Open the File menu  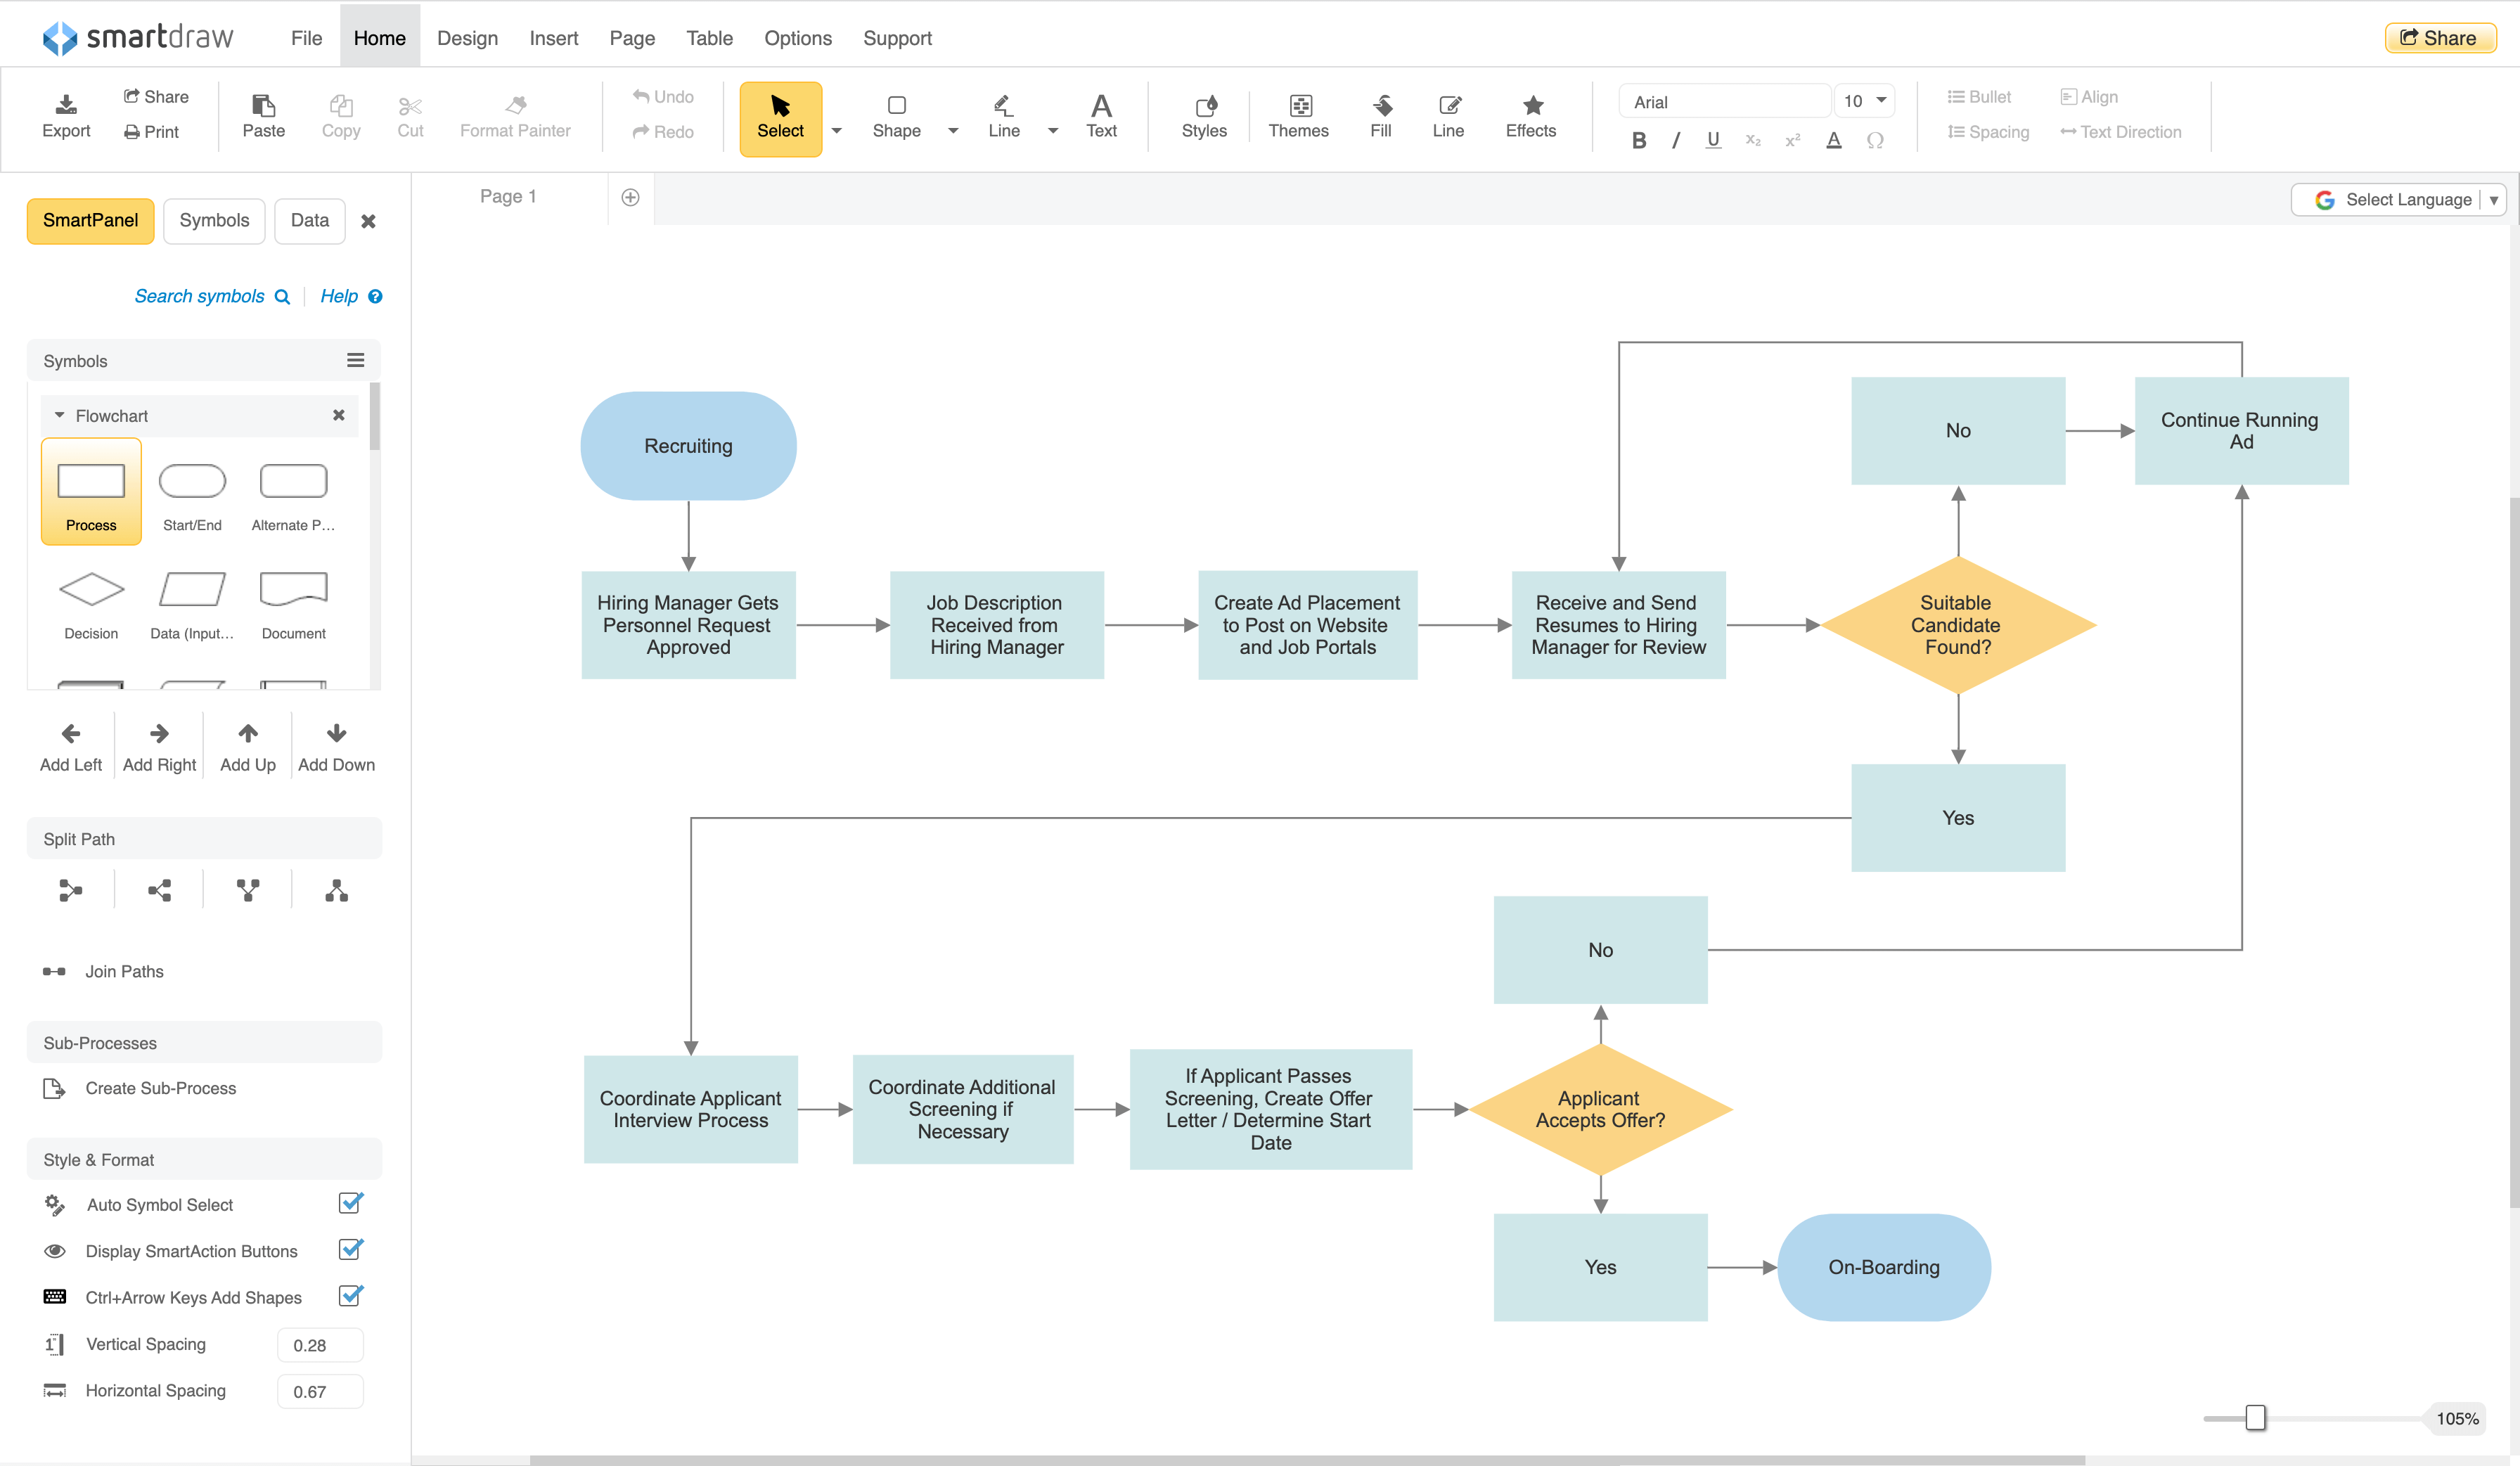306,38
